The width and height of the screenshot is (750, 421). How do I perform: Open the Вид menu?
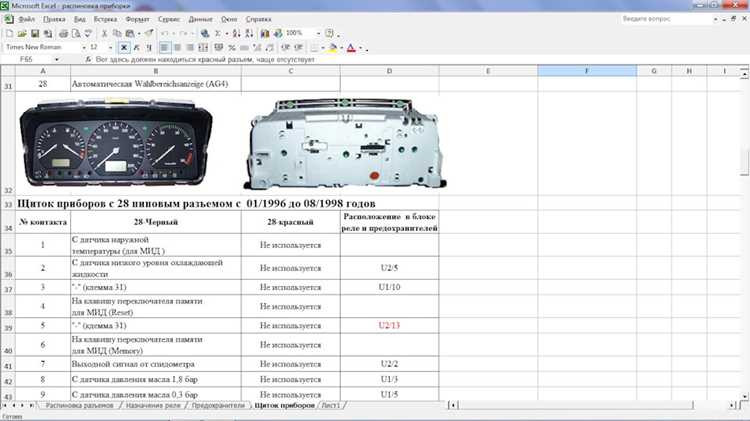[x=79, y=19]
